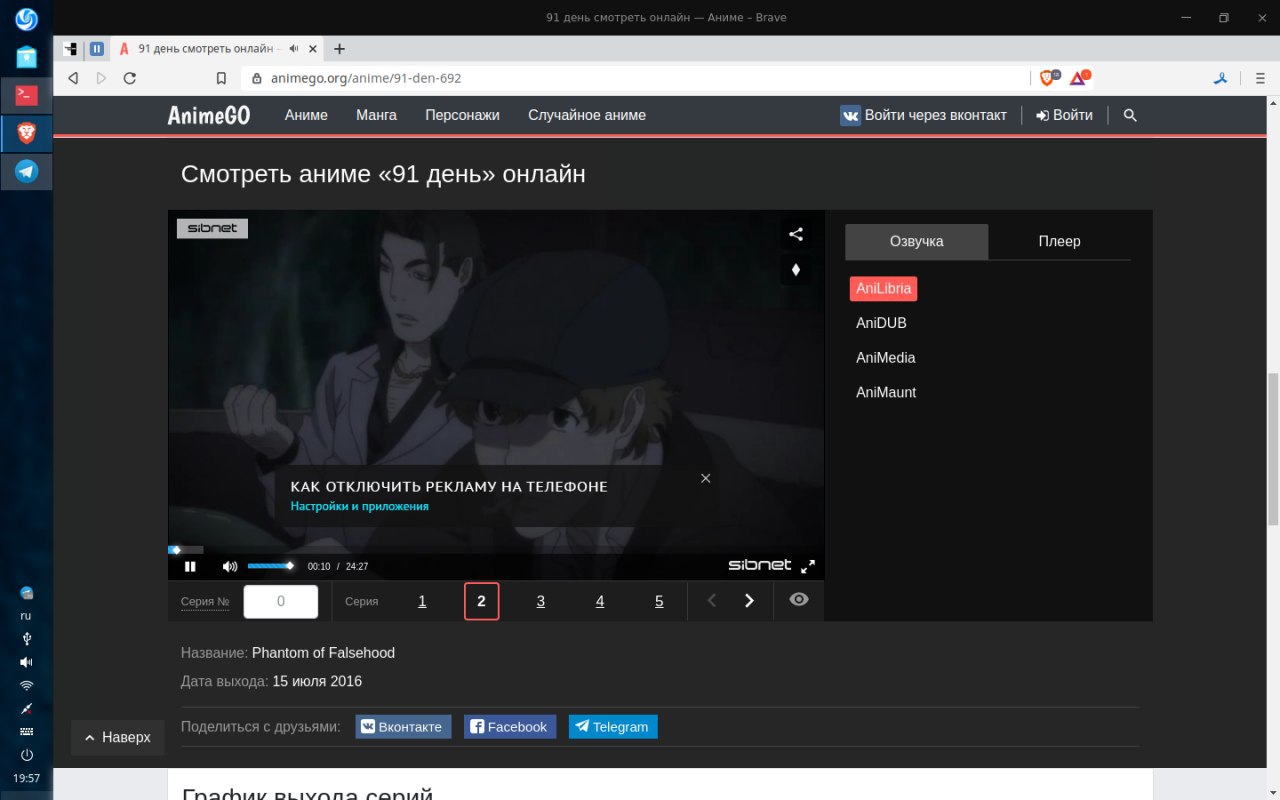View site security lock icon
This screenshot has width=1280, height=800.
point(257,78)
